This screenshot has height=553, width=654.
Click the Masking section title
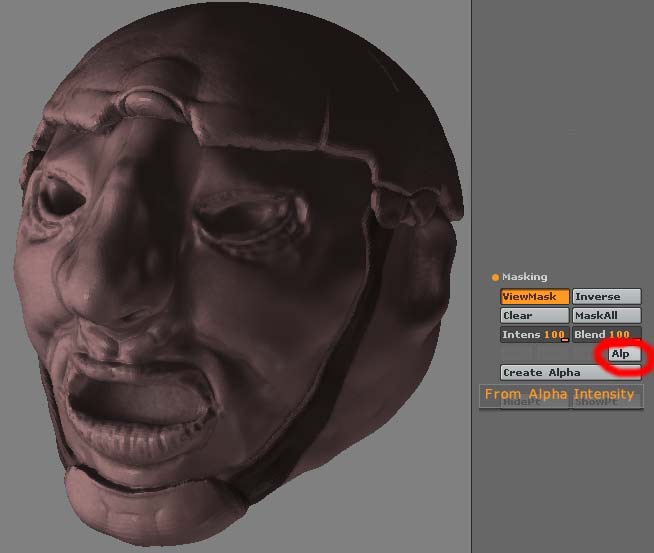tap(525, 278)
